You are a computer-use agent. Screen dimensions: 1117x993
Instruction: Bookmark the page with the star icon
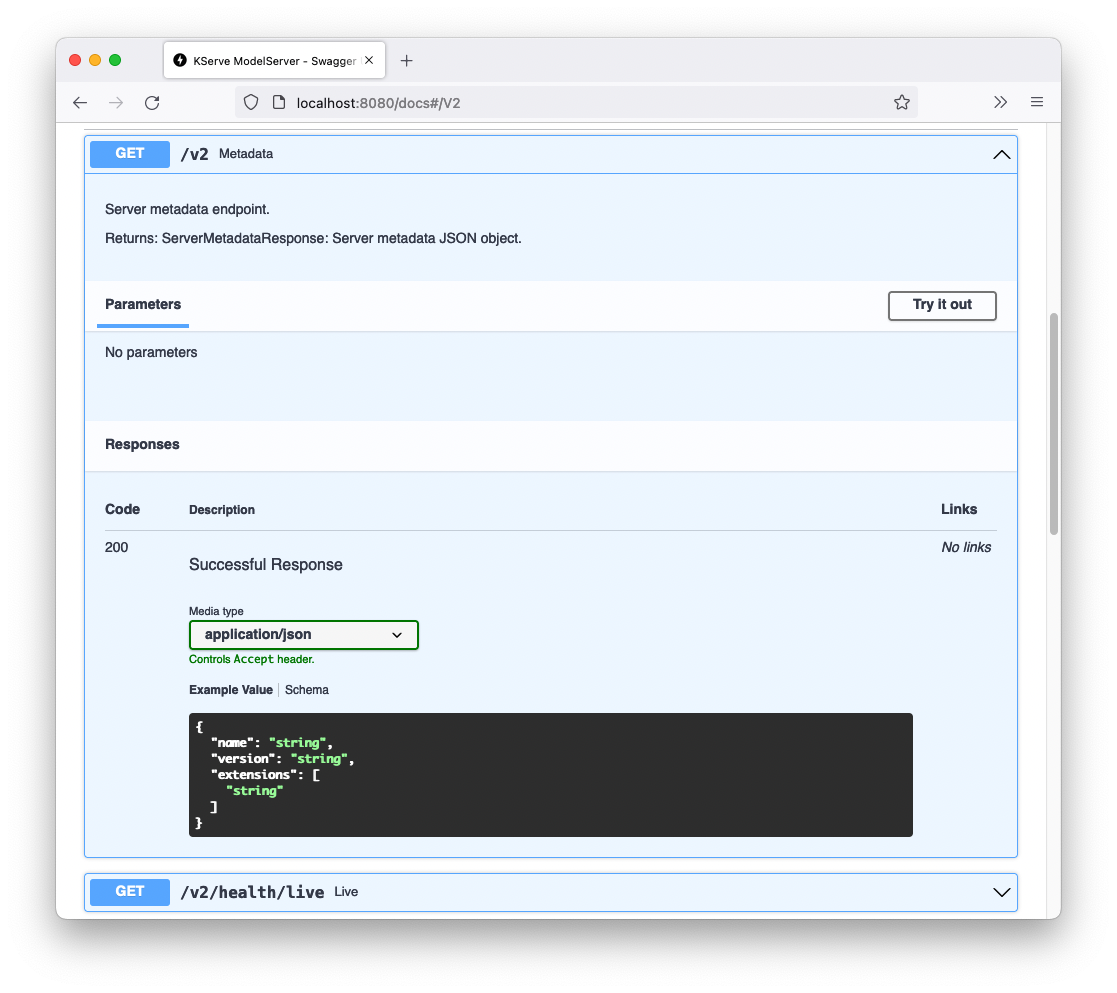(901, 102)
